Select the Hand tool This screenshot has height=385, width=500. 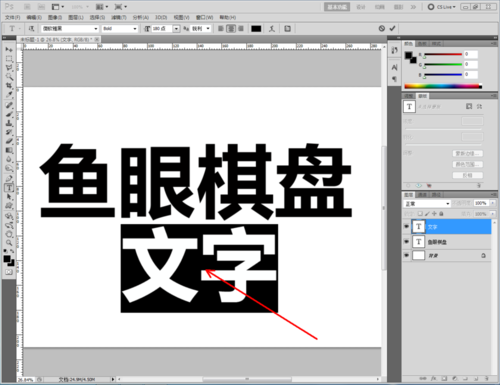tap(9, 234)
